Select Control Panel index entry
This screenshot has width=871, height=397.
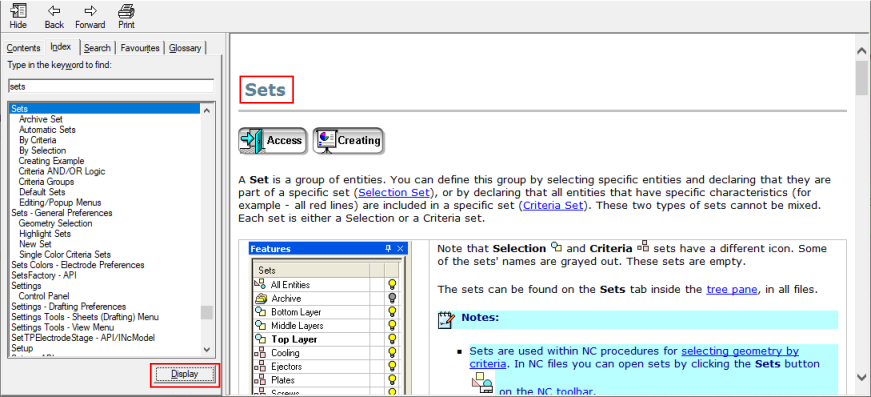pyautogui.click(x=43, y=297)
